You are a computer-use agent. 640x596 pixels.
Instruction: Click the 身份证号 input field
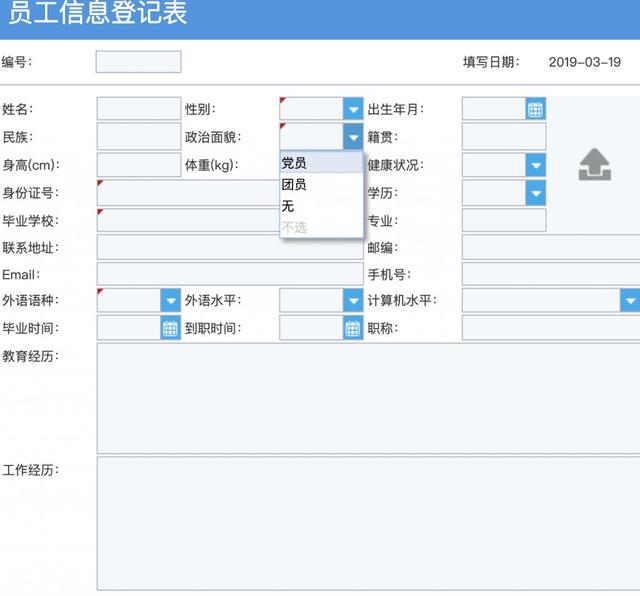coord(189,193)
